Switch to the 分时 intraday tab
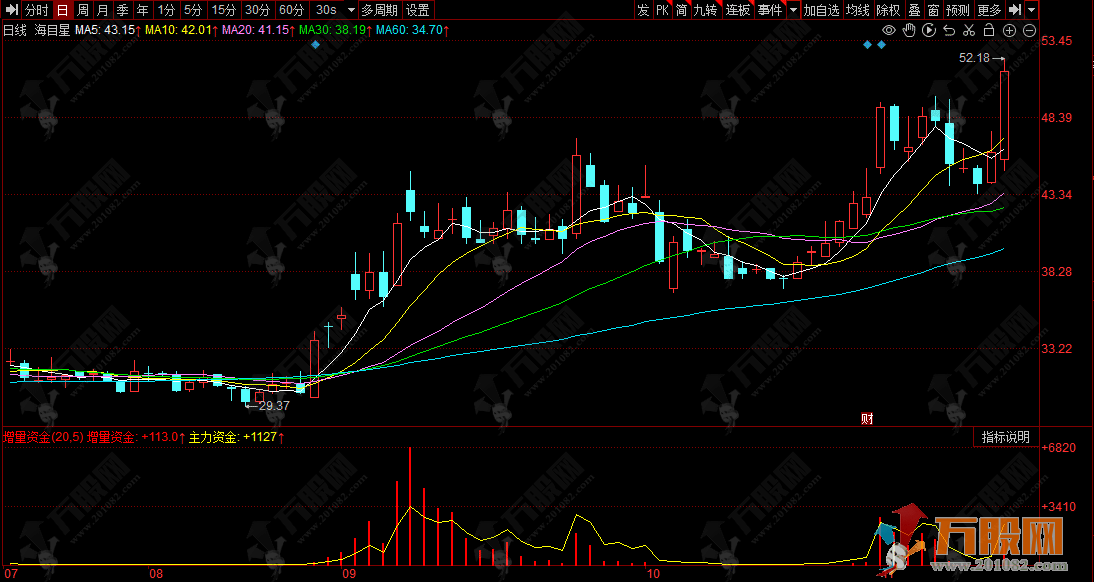 tap(37, 10)
